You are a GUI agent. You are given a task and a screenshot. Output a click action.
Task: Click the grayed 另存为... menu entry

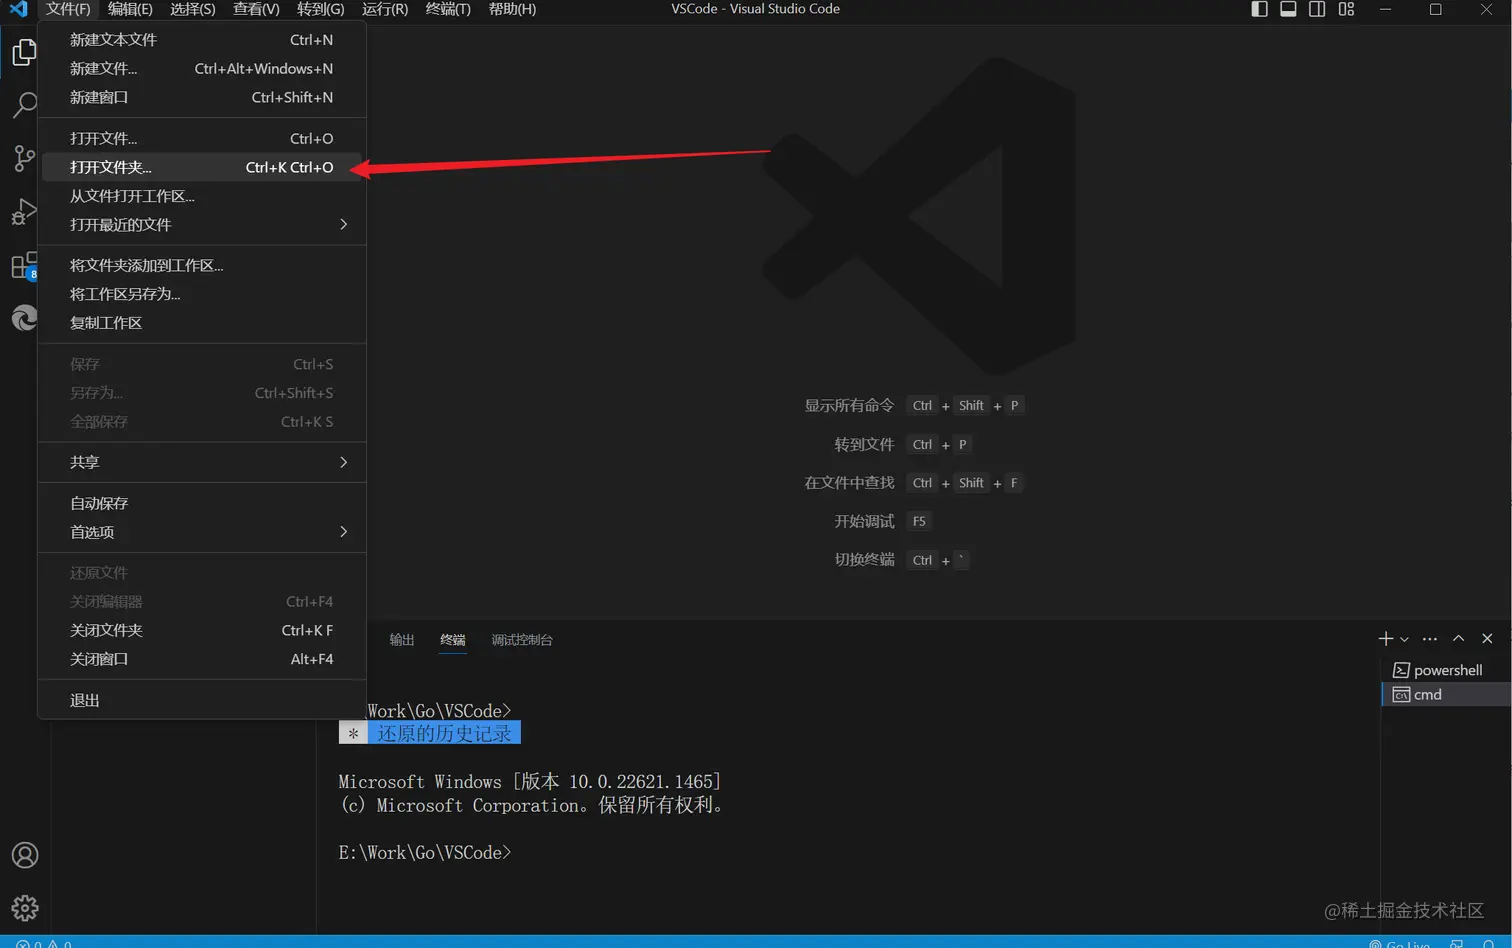click(202, 393)
